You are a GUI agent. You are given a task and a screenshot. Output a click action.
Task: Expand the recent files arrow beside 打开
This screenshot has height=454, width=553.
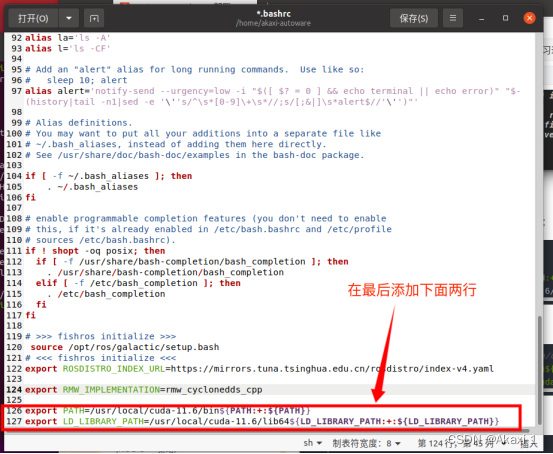tap(69, 18)
